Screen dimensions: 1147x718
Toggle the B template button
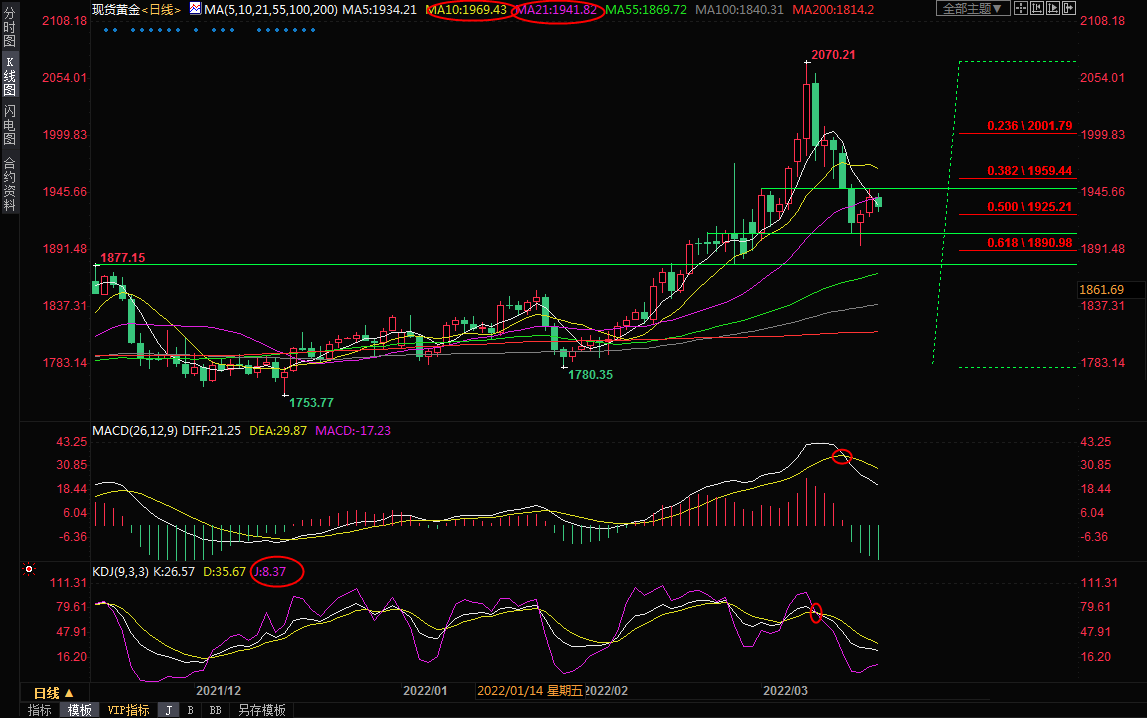coord(190,710)
